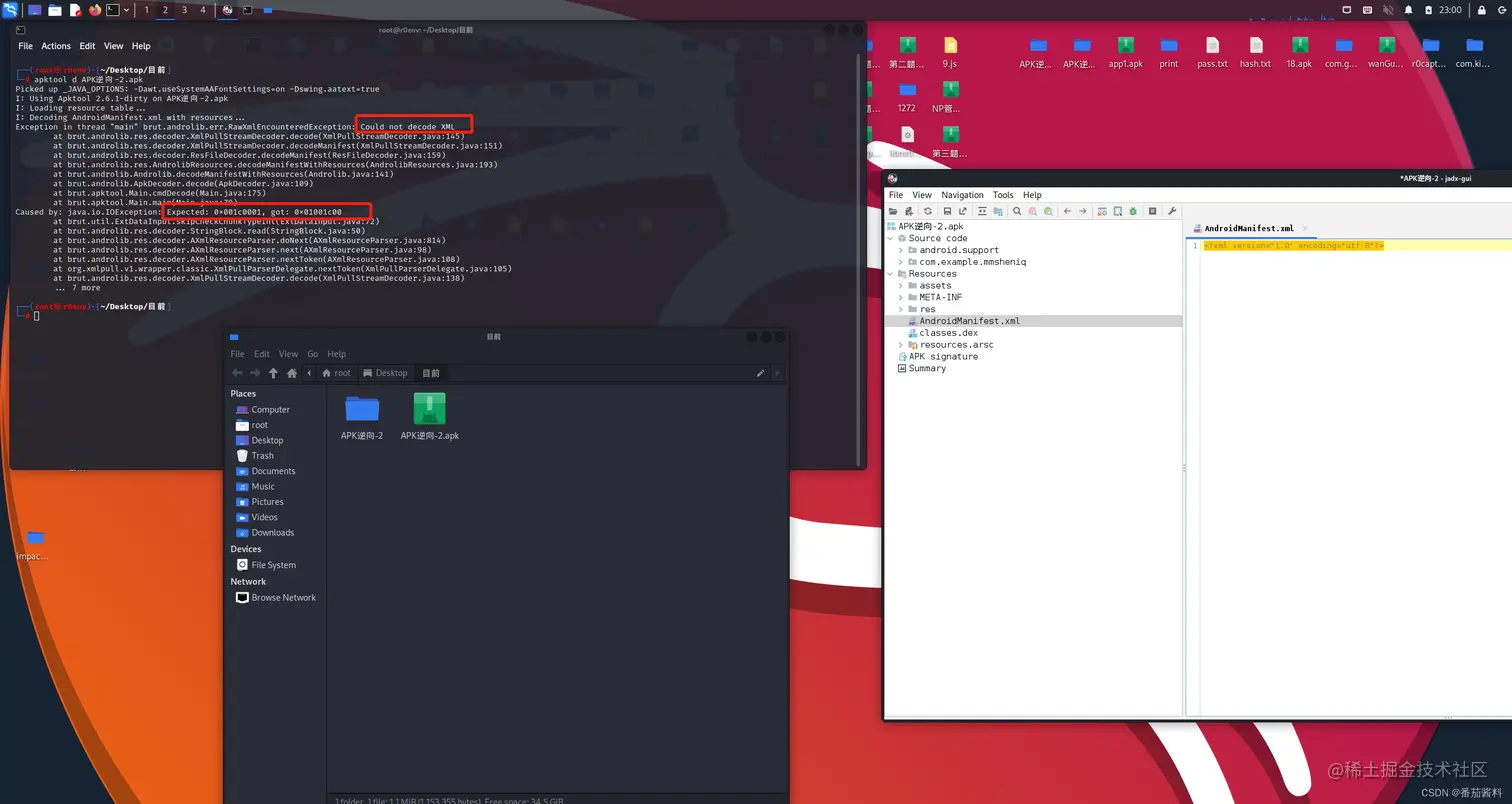Viewport: 1512px width, 804px height.
Task: Open jadx-gui Tools menu
Action: click(1003, 195)
